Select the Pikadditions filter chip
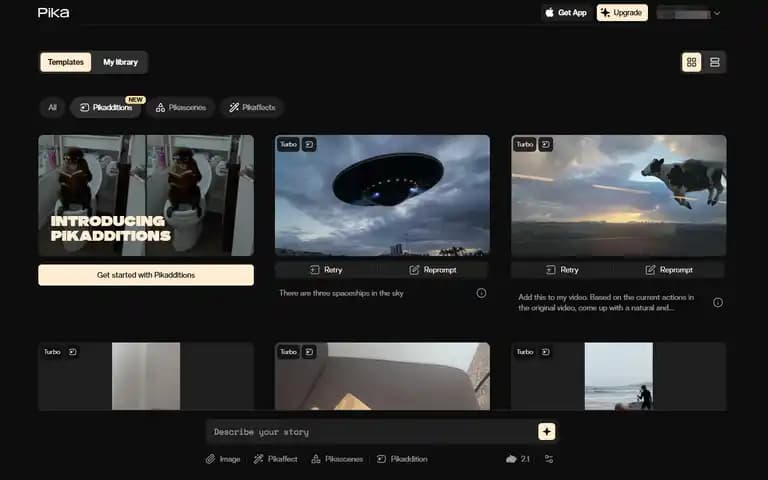 pyautogui.click(x=106, y=107)
